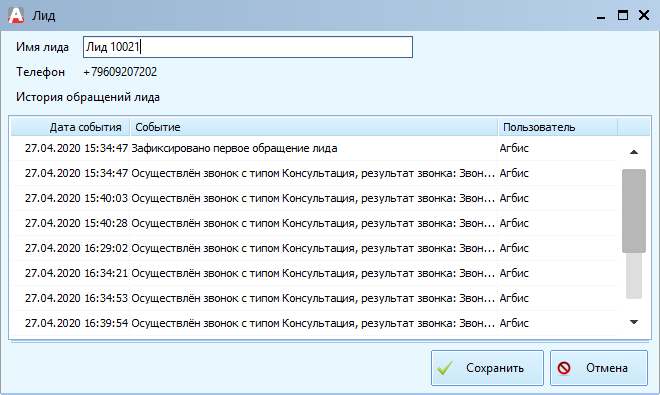Click the Телефон label
The height and width of the screenshot is (395, 660).
tap(40, 72)
